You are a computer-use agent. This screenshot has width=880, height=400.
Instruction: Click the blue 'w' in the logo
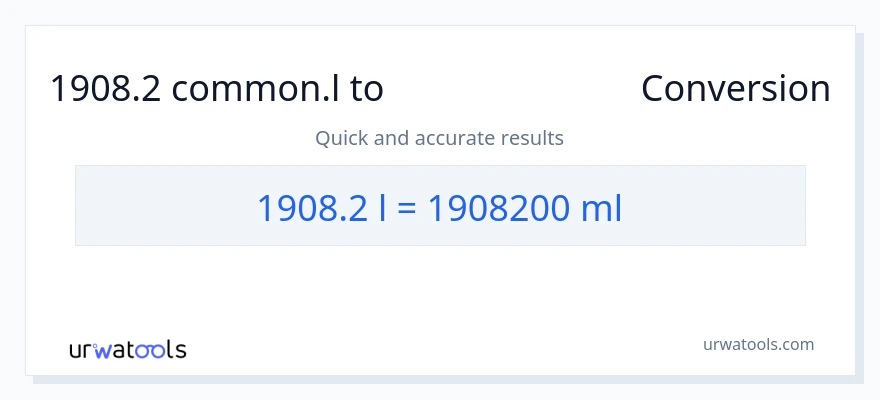point(105,350)
